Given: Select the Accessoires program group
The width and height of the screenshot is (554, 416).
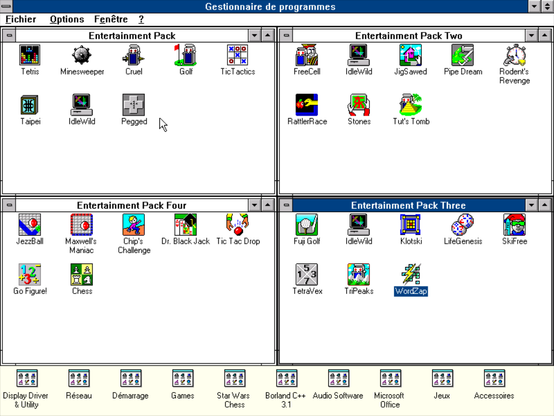Looking at the screenshot, I should pos(494,379).
